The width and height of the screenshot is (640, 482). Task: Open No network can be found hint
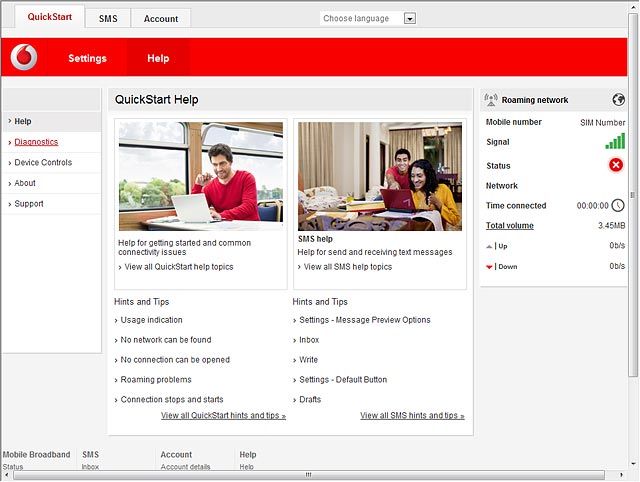click(x=166, y=340)
